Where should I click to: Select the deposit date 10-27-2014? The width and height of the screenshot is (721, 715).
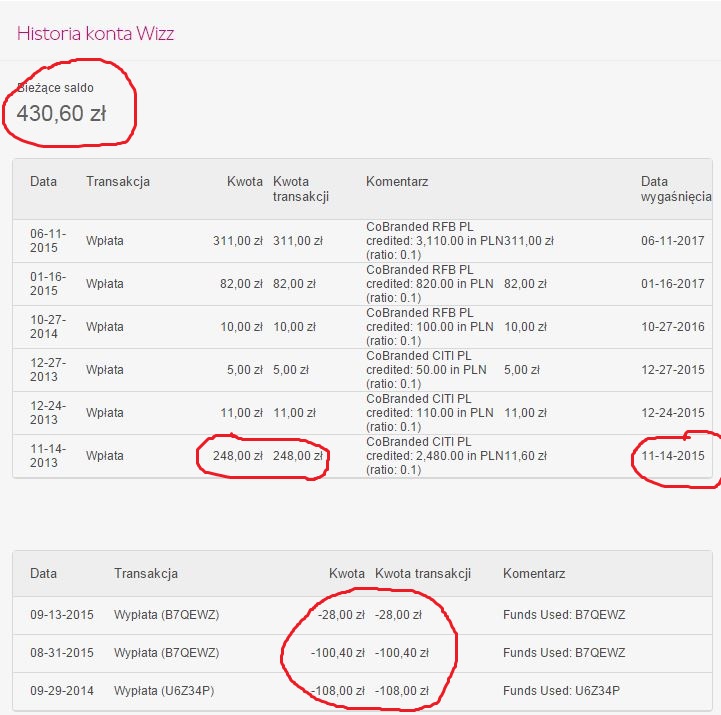(48, 326)
